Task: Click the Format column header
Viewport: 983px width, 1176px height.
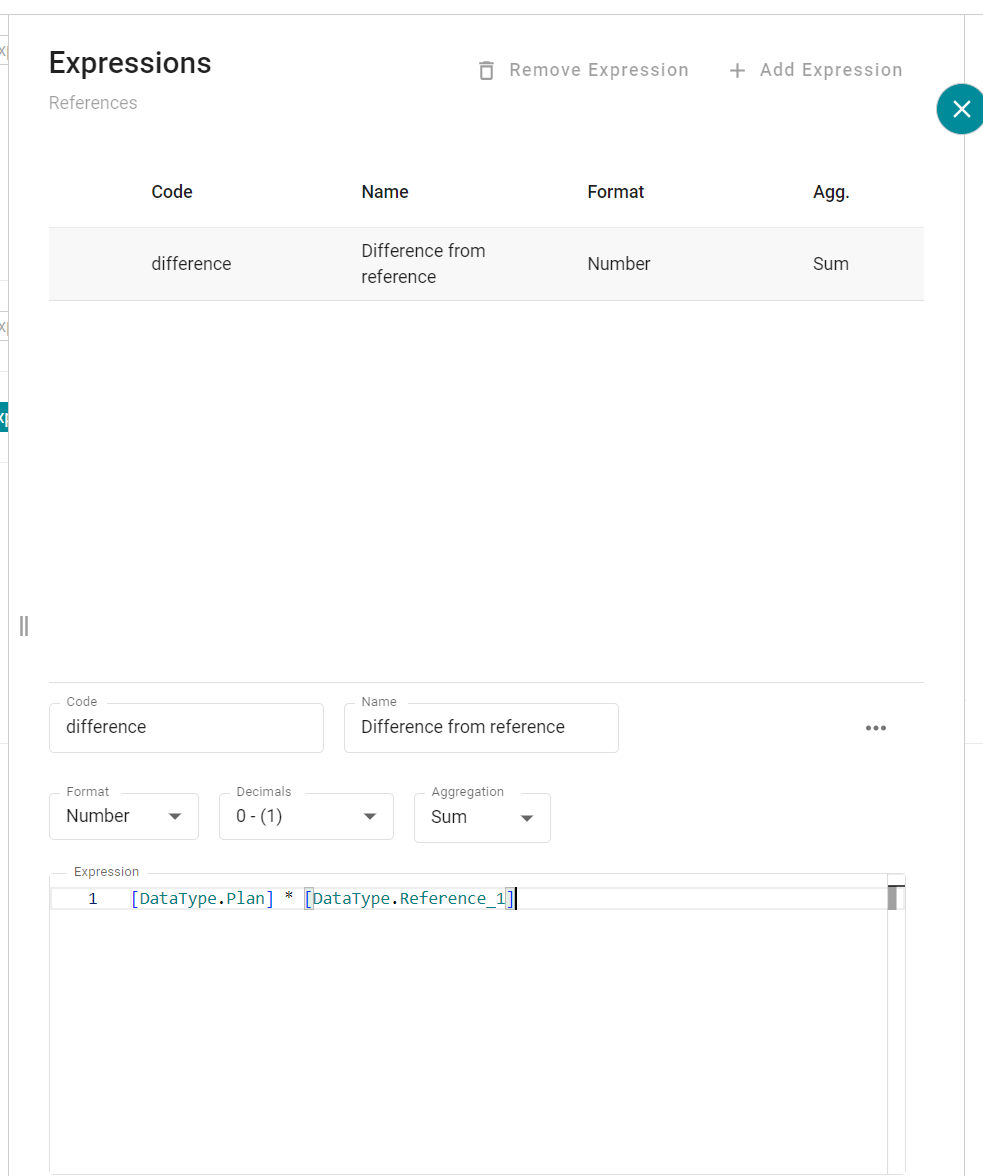Action: click(x=616, y=192)
